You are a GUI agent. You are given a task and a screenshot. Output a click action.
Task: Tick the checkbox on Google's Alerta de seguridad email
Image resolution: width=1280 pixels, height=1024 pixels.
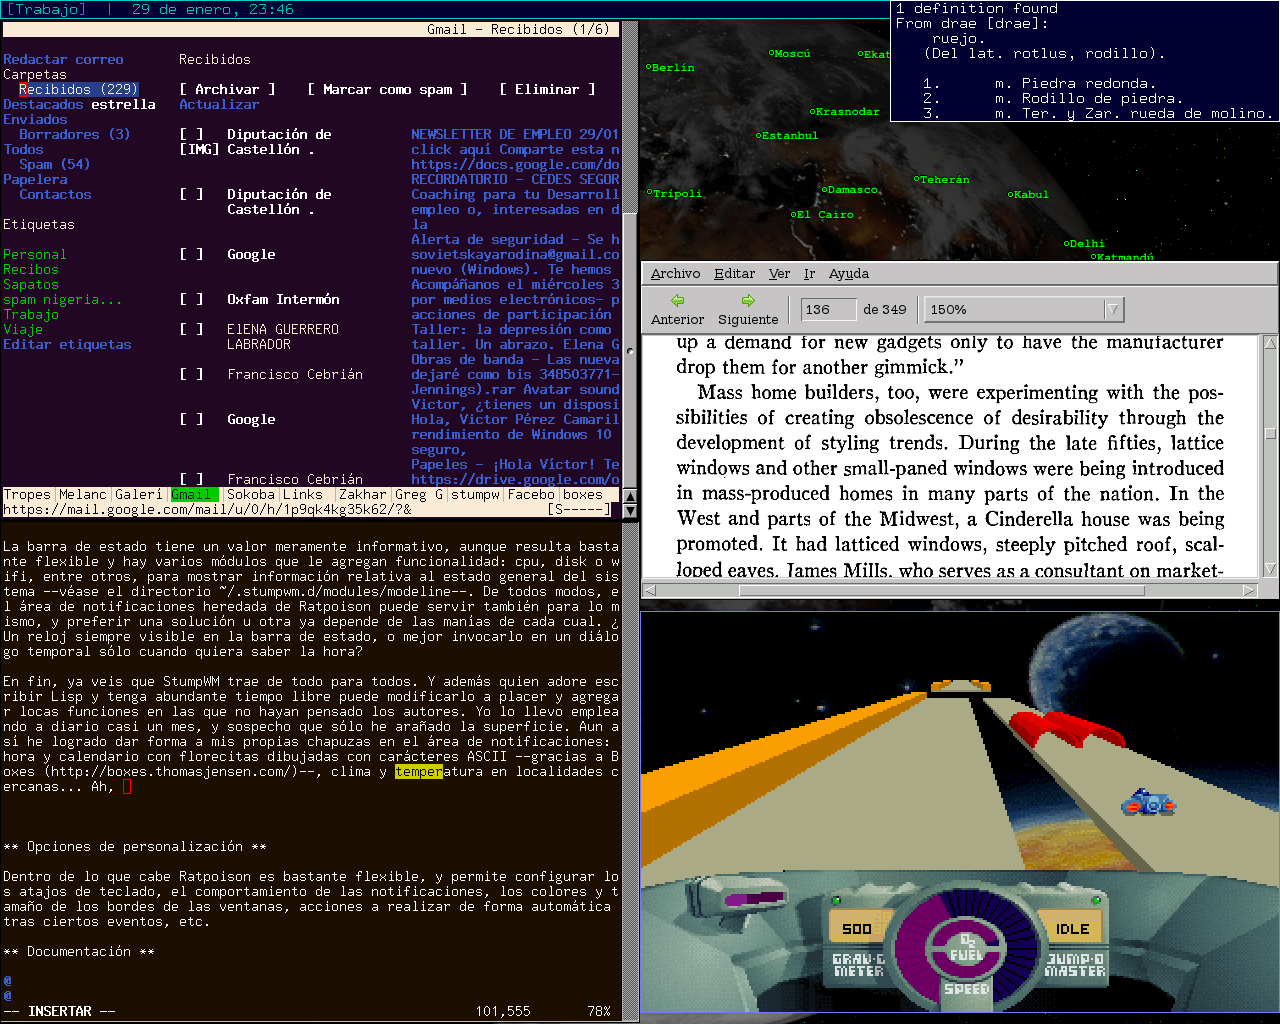coord(191,254)
